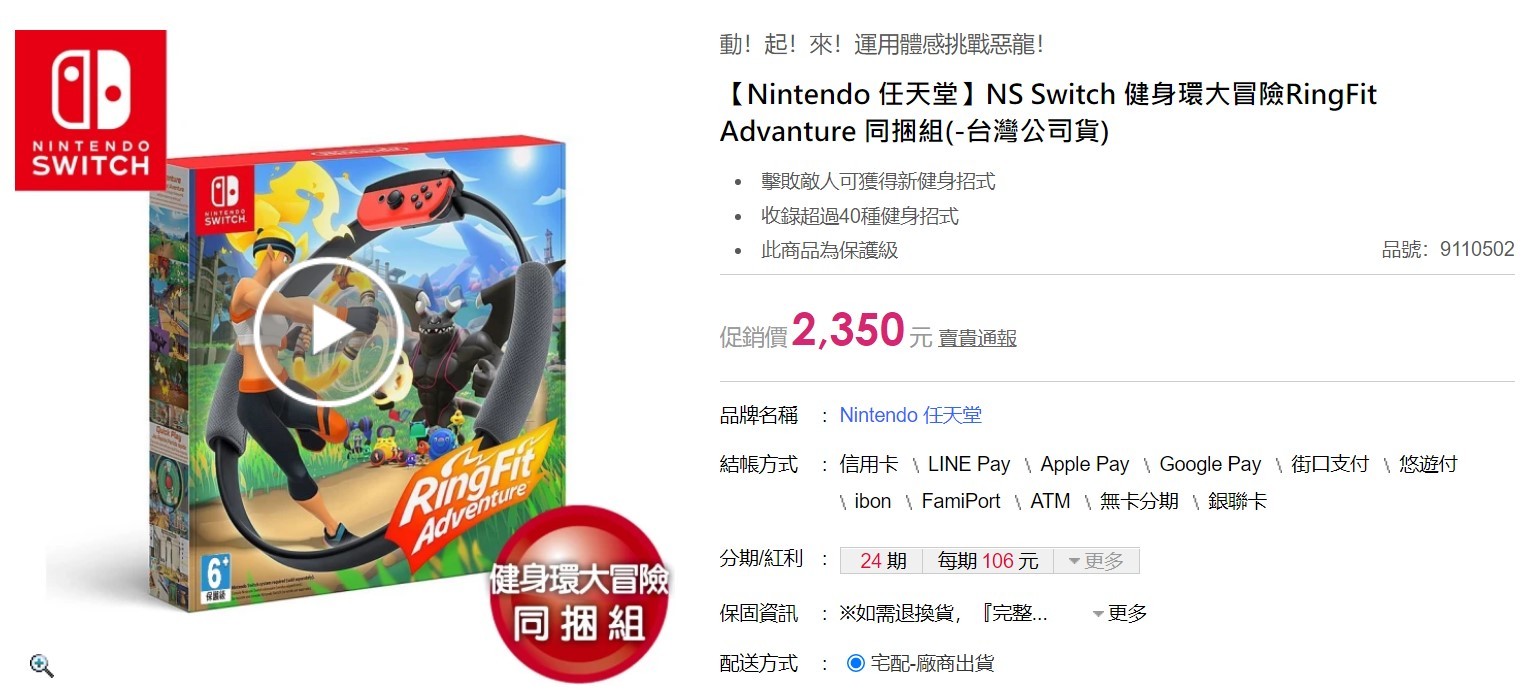The height and width of the screenshot is (693, 1524).
Task: Expand 更多 next to warranty info
Action: [1119, 613]
